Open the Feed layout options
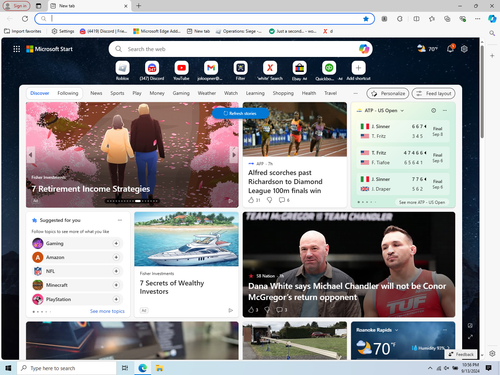 [433, 93]
